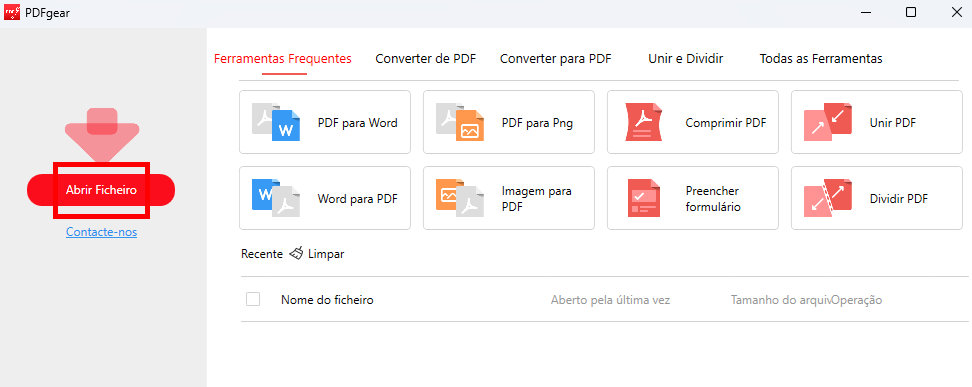The height and width of the screenshot is (387, 972).
Task: Tick the select-all checkbox beside Nome do ficheiro
Action: [253, 299]
